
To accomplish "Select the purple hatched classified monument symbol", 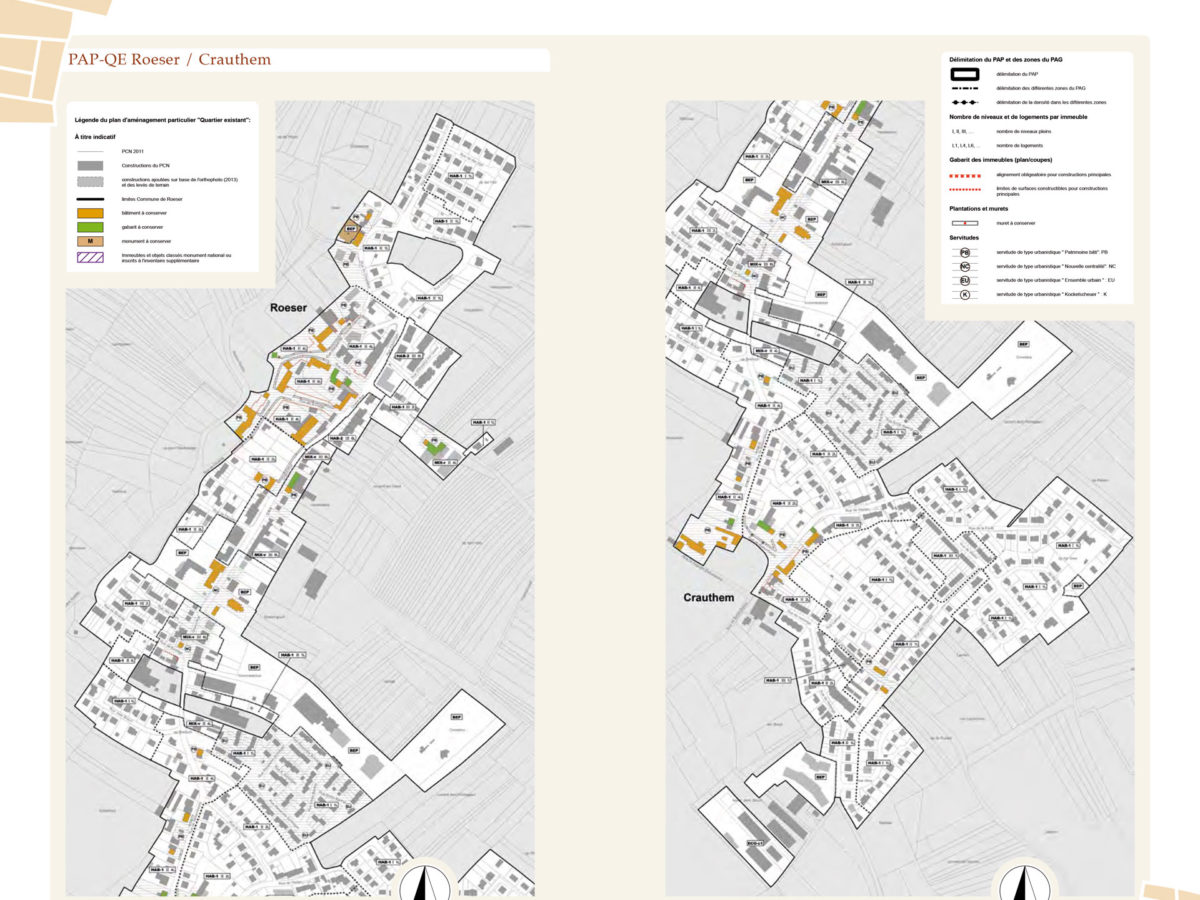I will 91,258.
